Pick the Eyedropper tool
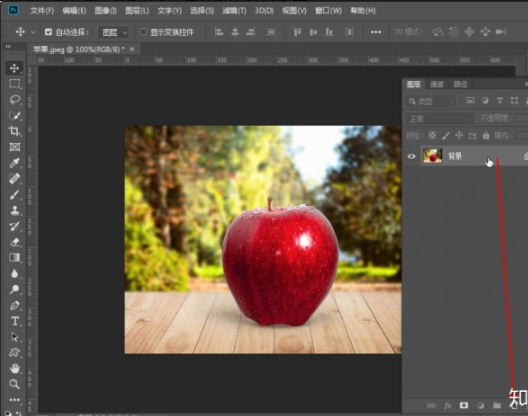This screenshot has width=528, height=416. [x=14, y=163]
